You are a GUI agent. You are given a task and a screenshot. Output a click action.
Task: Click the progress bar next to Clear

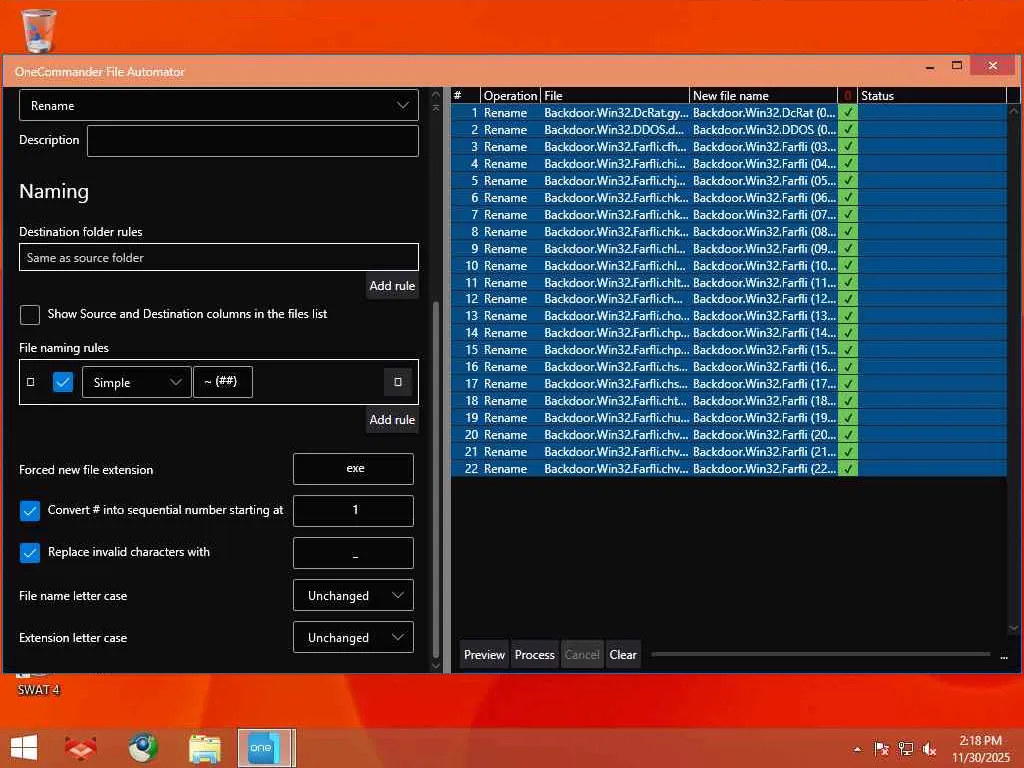coord(821,654)
